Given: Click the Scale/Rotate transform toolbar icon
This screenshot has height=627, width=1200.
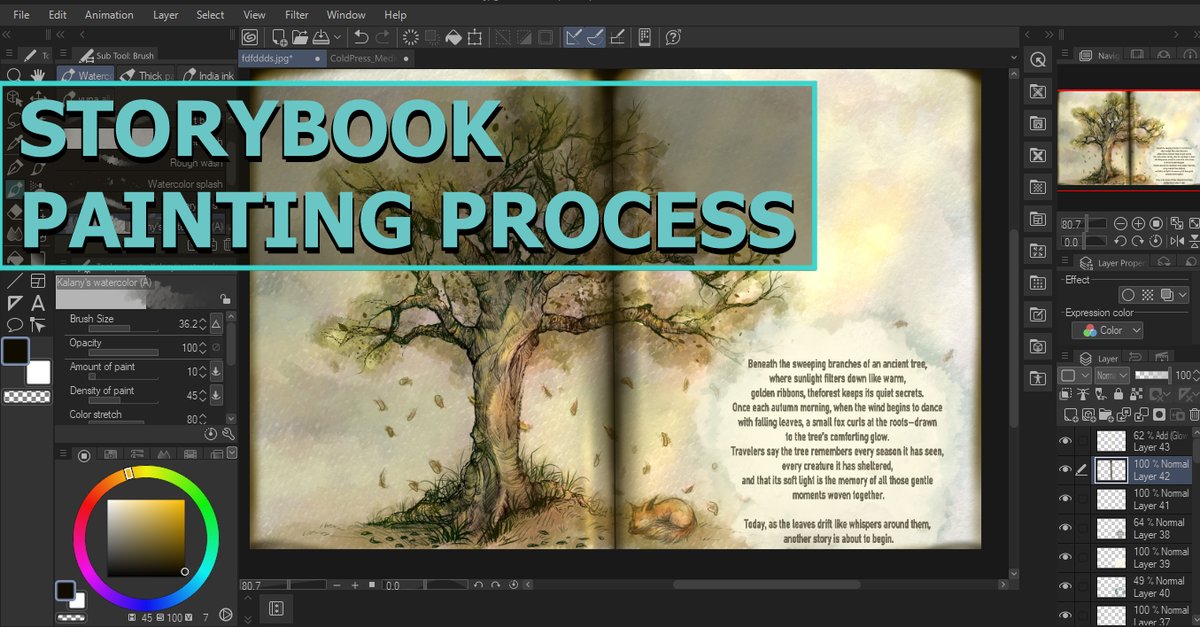Looking at the screenshot, I should coord(475,37).
